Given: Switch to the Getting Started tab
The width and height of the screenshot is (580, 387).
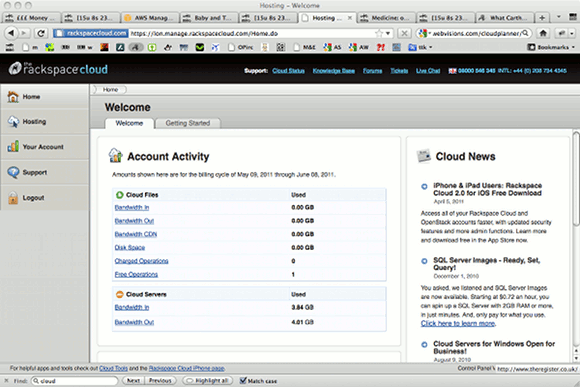Looking at the screenshot, I should click(188, 123).
